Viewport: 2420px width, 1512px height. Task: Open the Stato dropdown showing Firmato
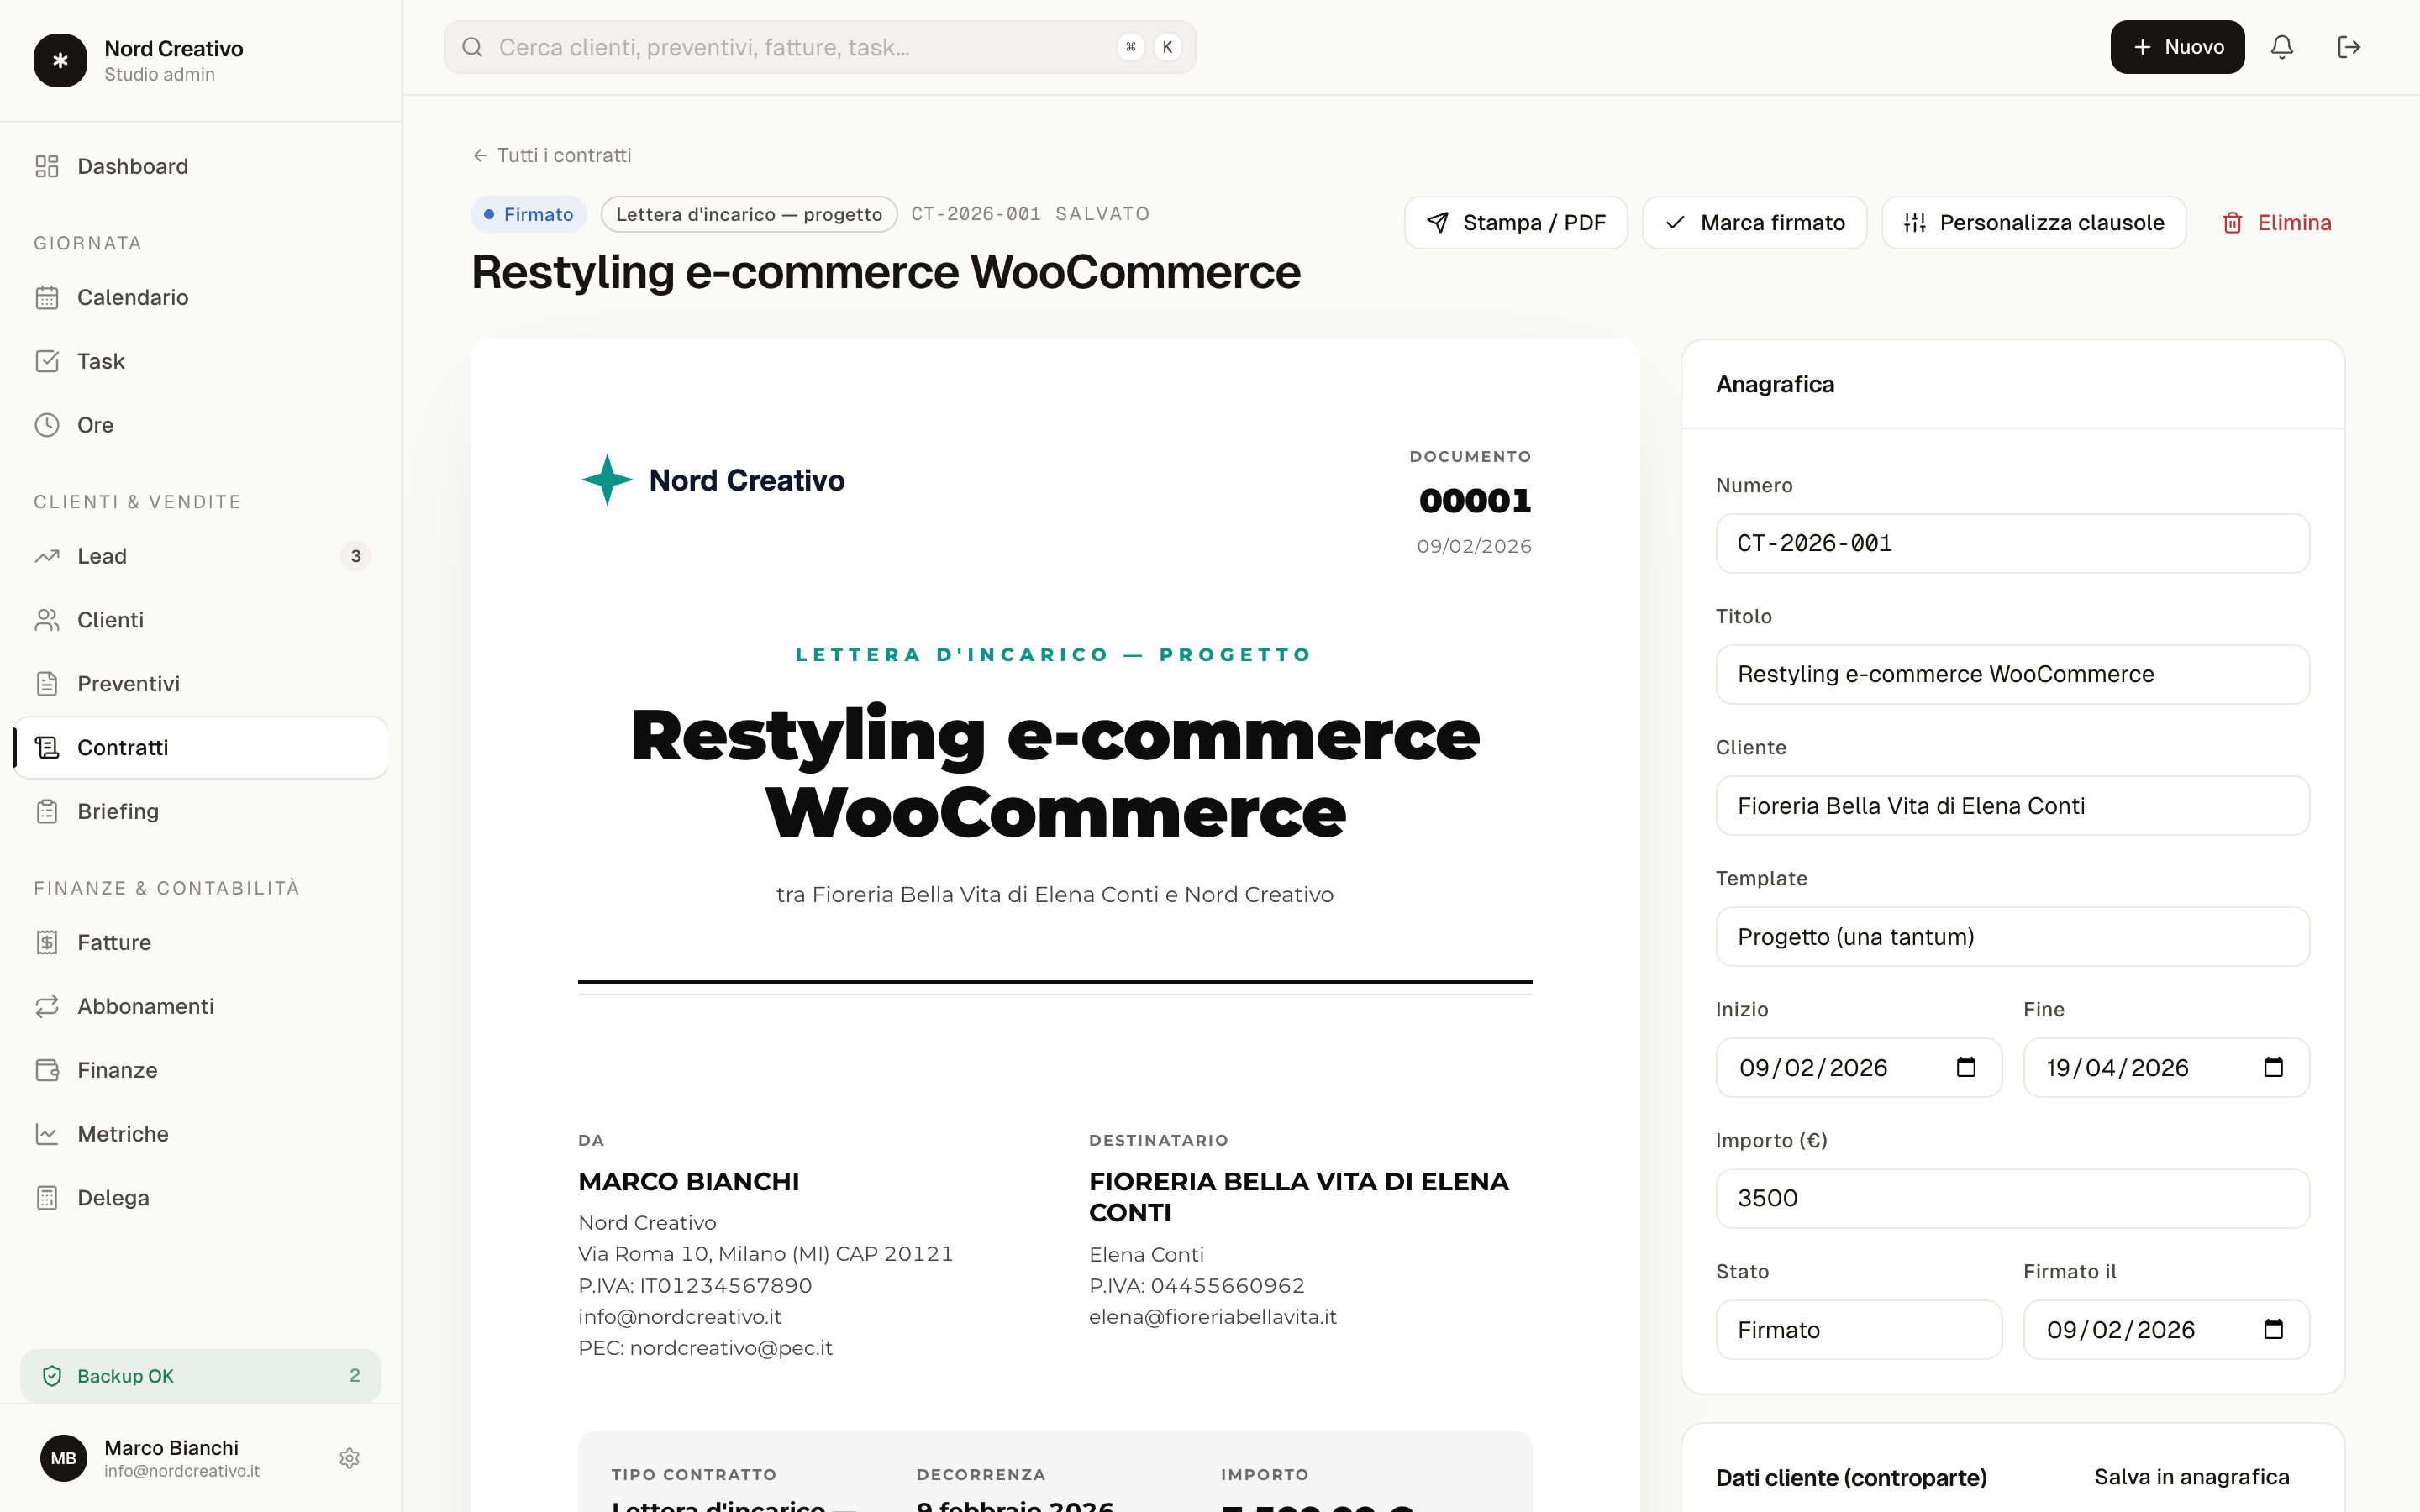[x=1858, y=1330]
